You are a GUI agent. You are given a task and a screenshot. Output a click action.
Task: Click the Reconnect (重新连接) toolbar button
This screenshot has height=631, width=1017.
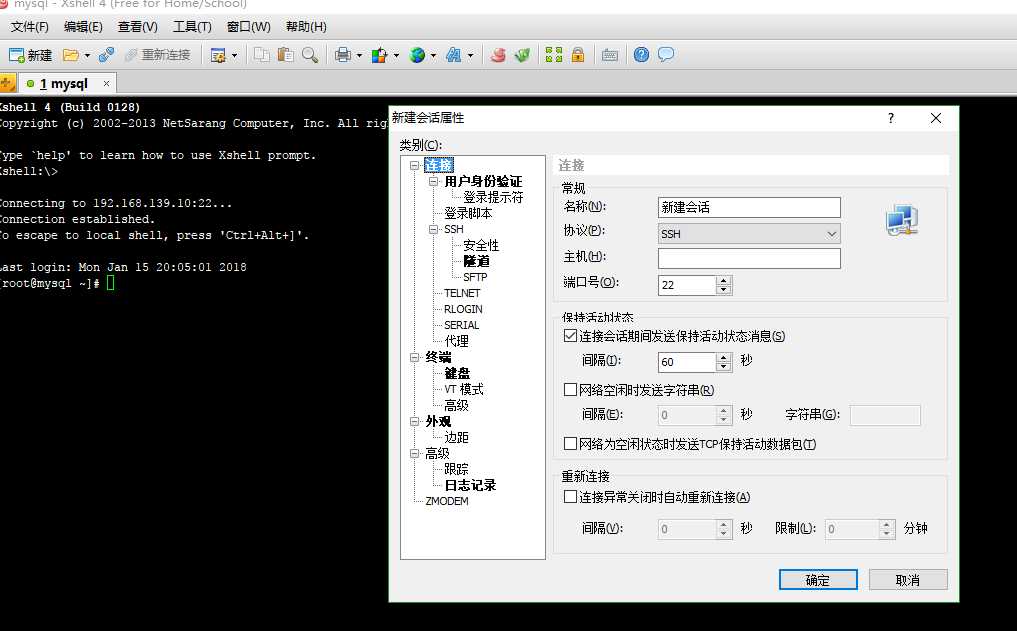(158, 55)
